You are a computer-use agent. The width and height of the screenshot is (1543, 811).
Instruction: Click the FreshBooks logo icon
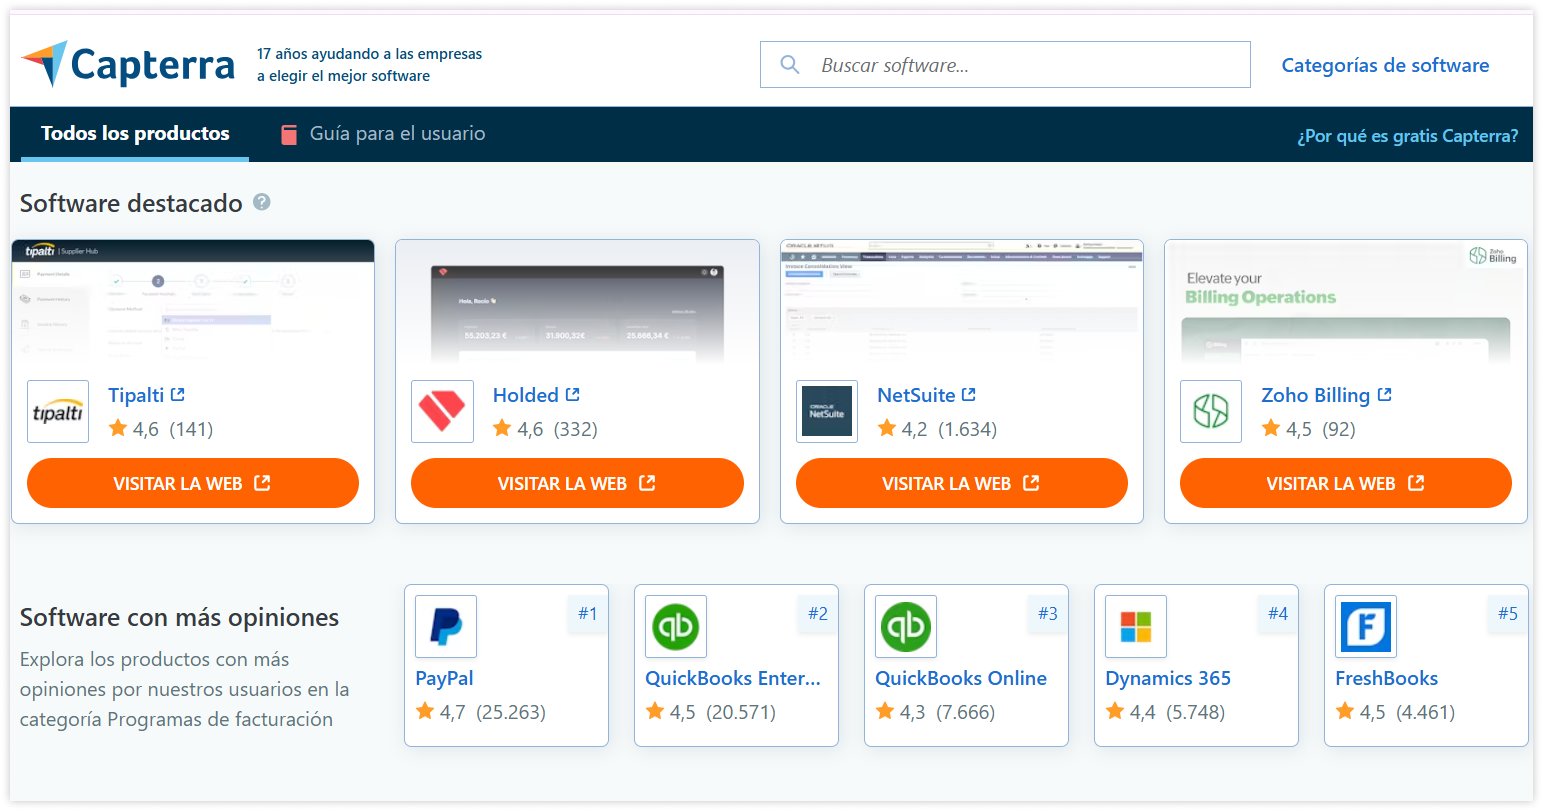[x=1366, y=627]
